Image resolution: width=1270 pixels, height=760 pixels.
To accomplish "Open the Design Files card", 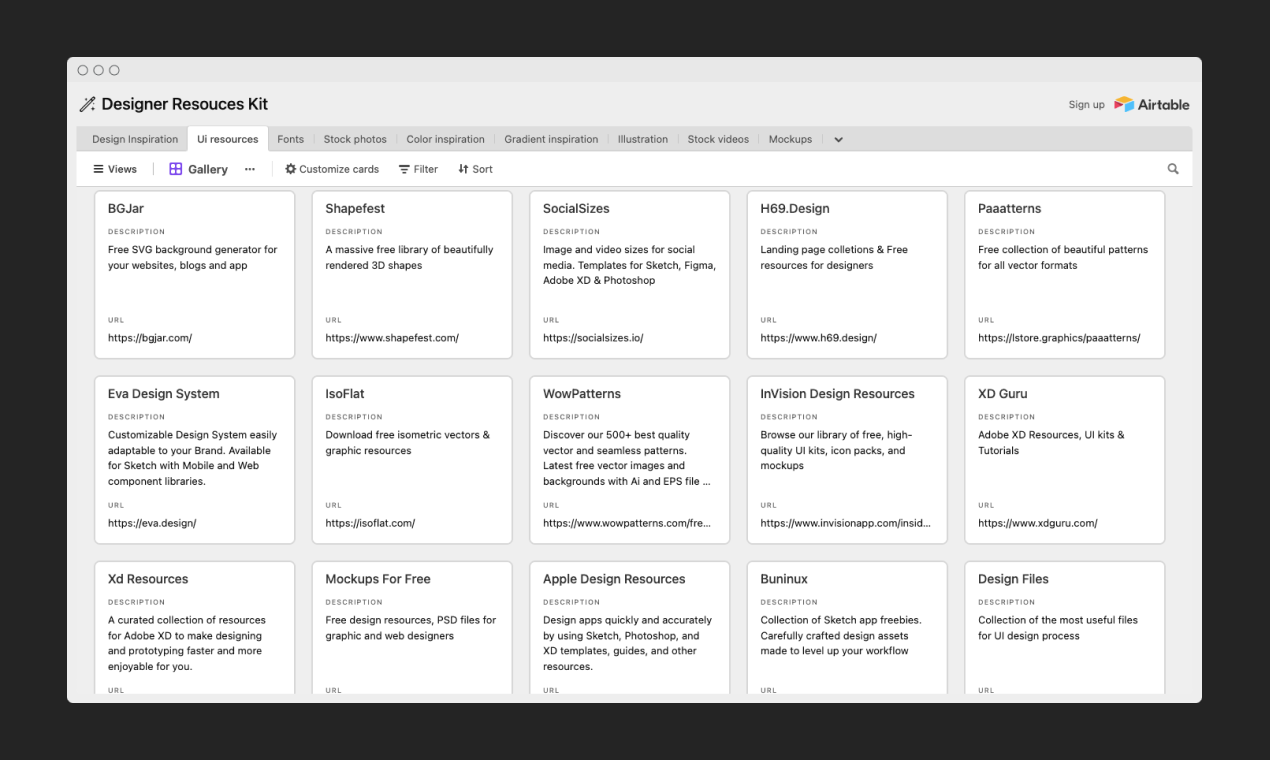I will (x=1065, y=628).
